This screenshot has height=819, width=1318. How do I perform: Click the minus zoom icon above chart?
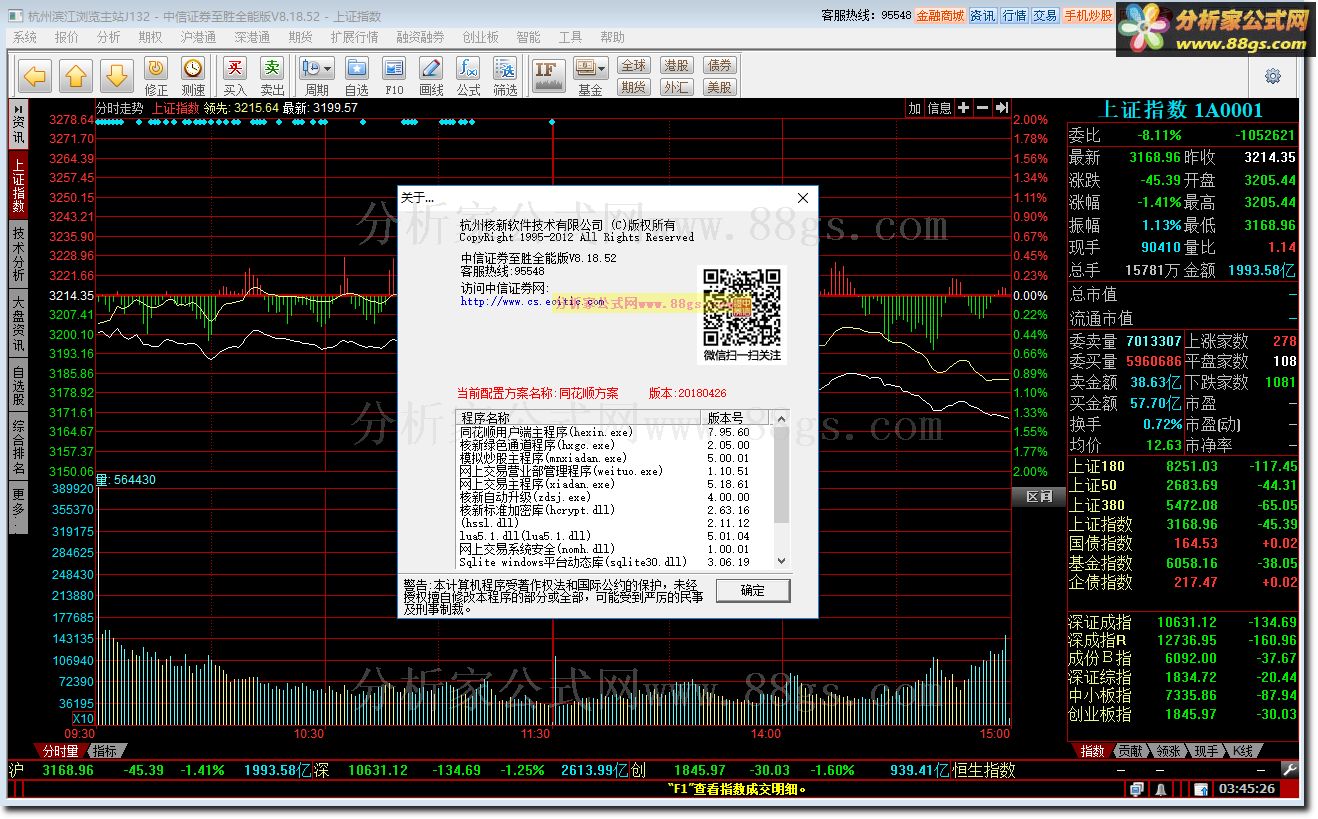[x=982, y=108]
